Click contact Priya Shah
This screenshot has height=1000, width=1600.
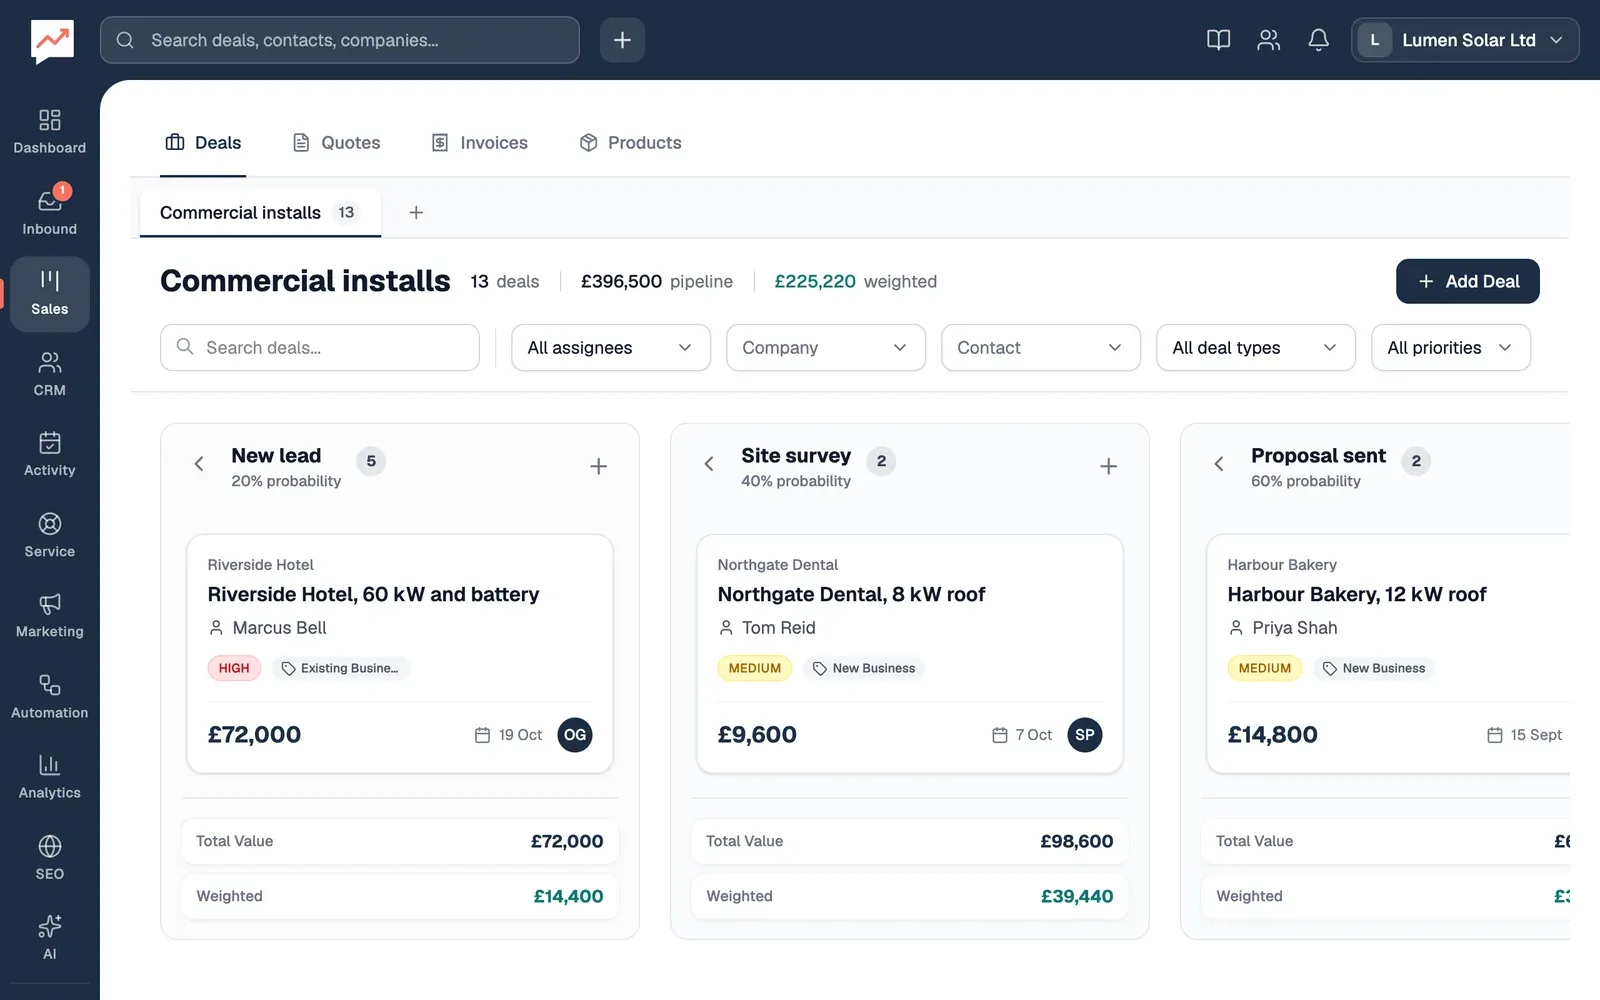(1283, 628)
